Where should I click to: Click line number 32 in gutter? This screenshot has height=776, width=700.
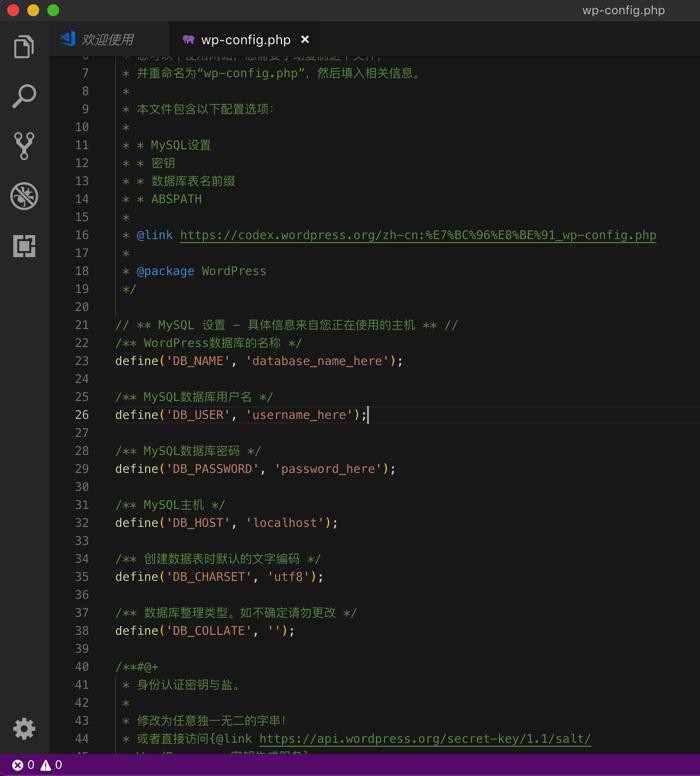(x=82, y=523)
